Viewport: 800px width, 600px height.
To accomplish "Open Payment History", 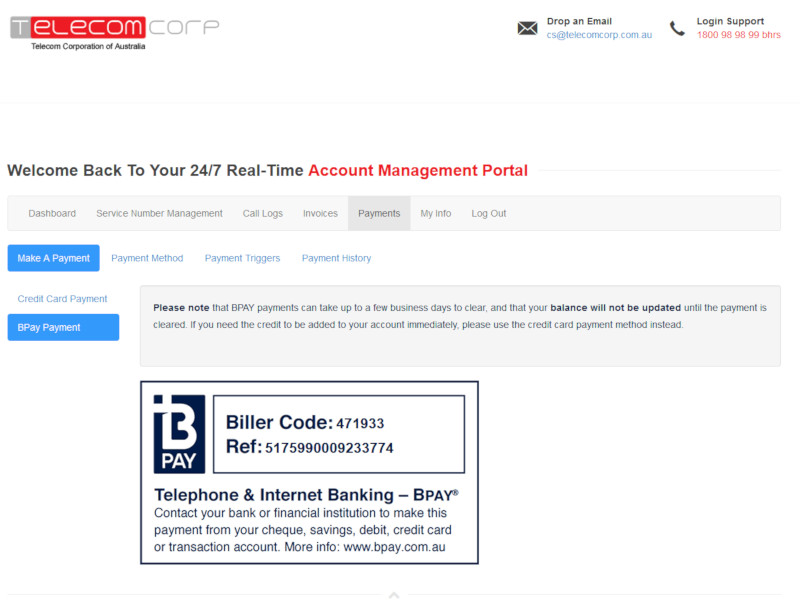I will (x=336, y=257).
